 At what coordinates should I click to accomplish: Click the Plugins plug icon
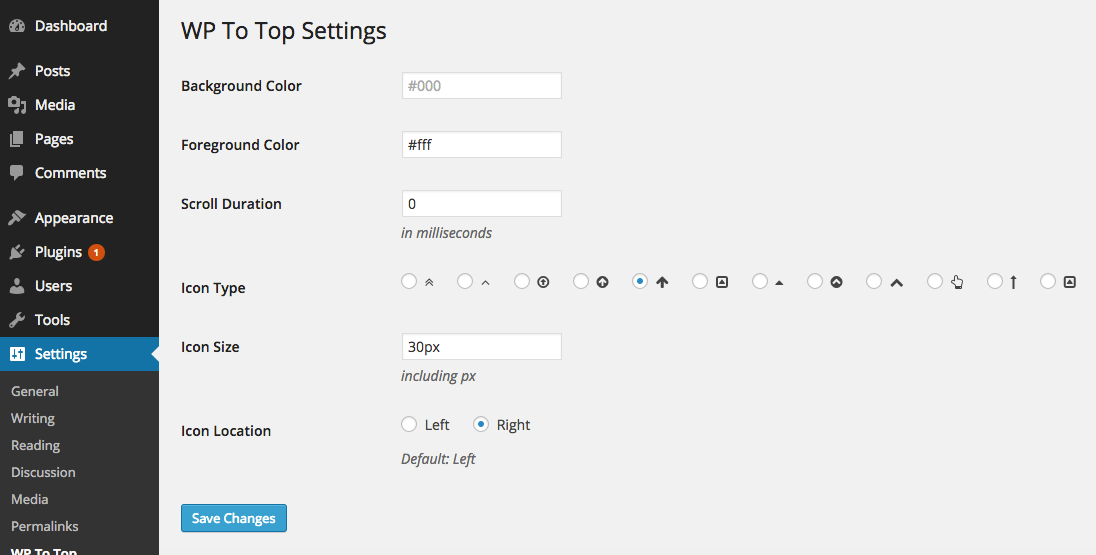point(17,252)
